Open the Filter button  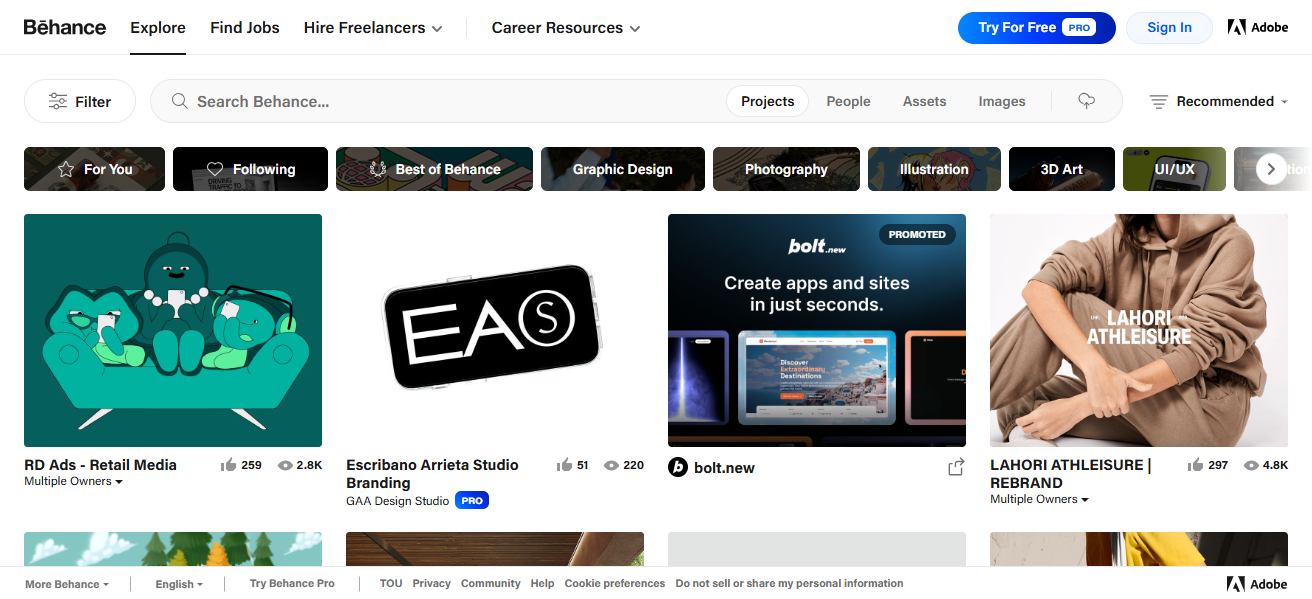(80, 101)
